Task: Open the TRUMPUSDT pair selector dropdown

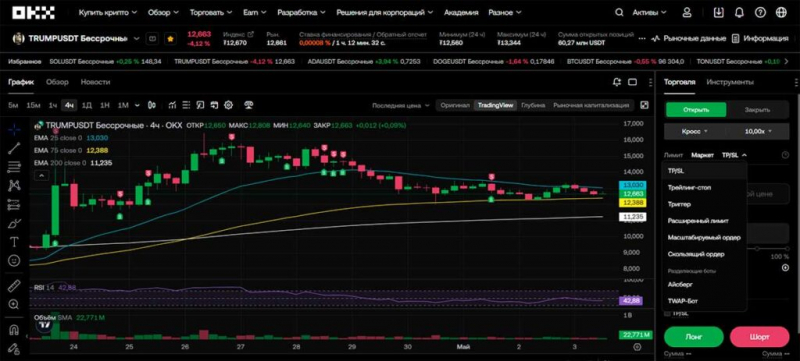Action: 136,38
